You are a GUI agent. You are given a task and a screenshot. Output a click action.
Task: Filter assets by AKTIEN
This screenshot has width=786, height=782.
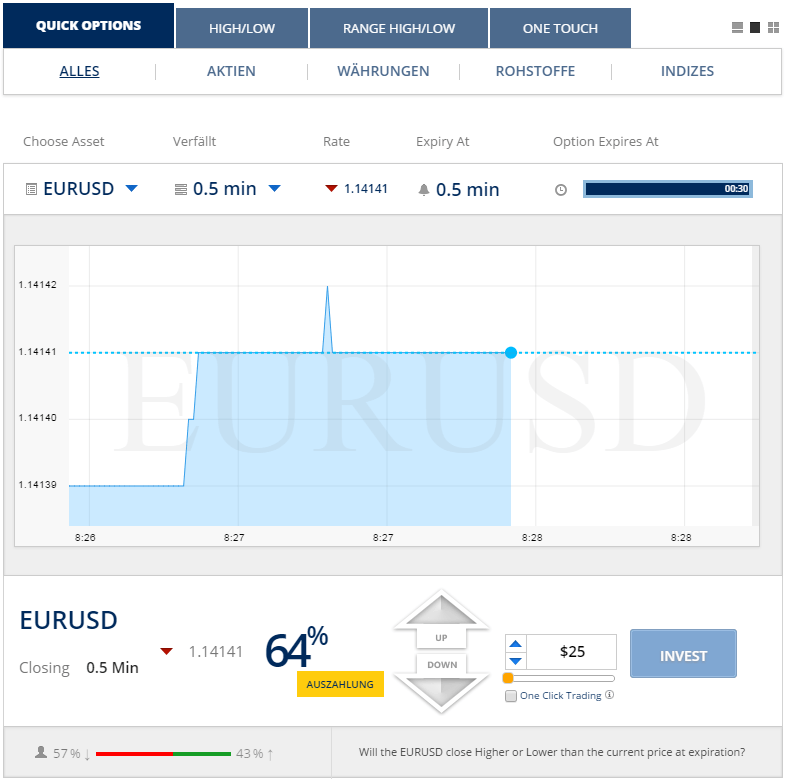[231, 71]
